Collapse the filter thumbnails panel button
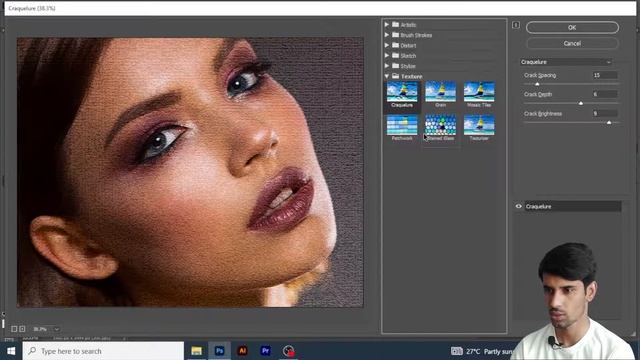This screenshot has height=360, width=640. click(516, 25)
